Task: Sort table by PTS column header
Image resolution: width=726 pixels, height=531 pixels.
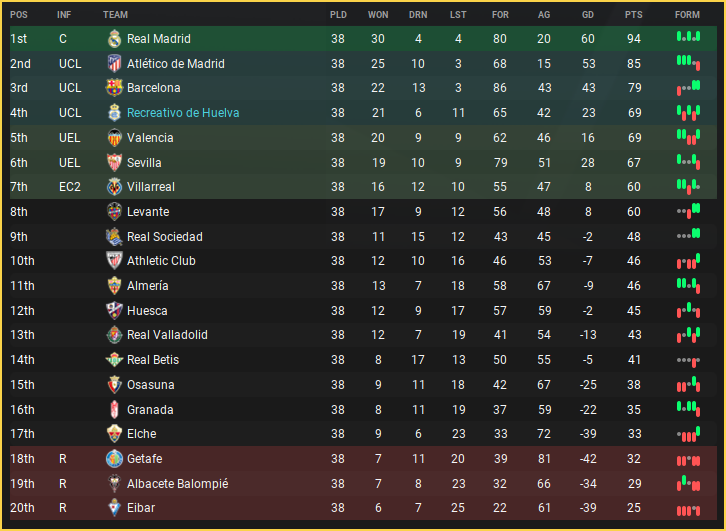Action: tap(633, 15)
